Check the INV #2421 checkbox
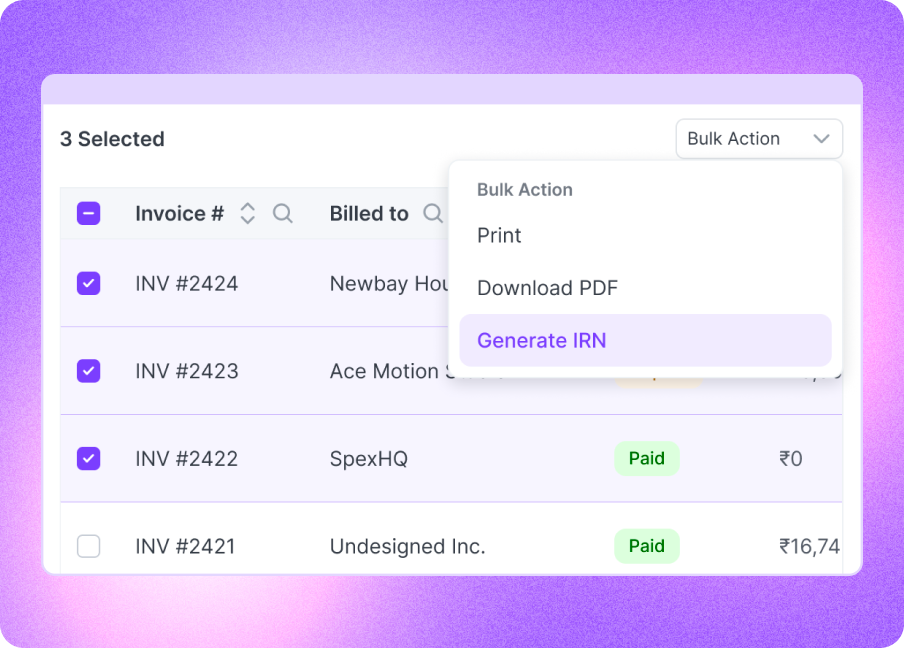904x648 pixels. [88, 546]
